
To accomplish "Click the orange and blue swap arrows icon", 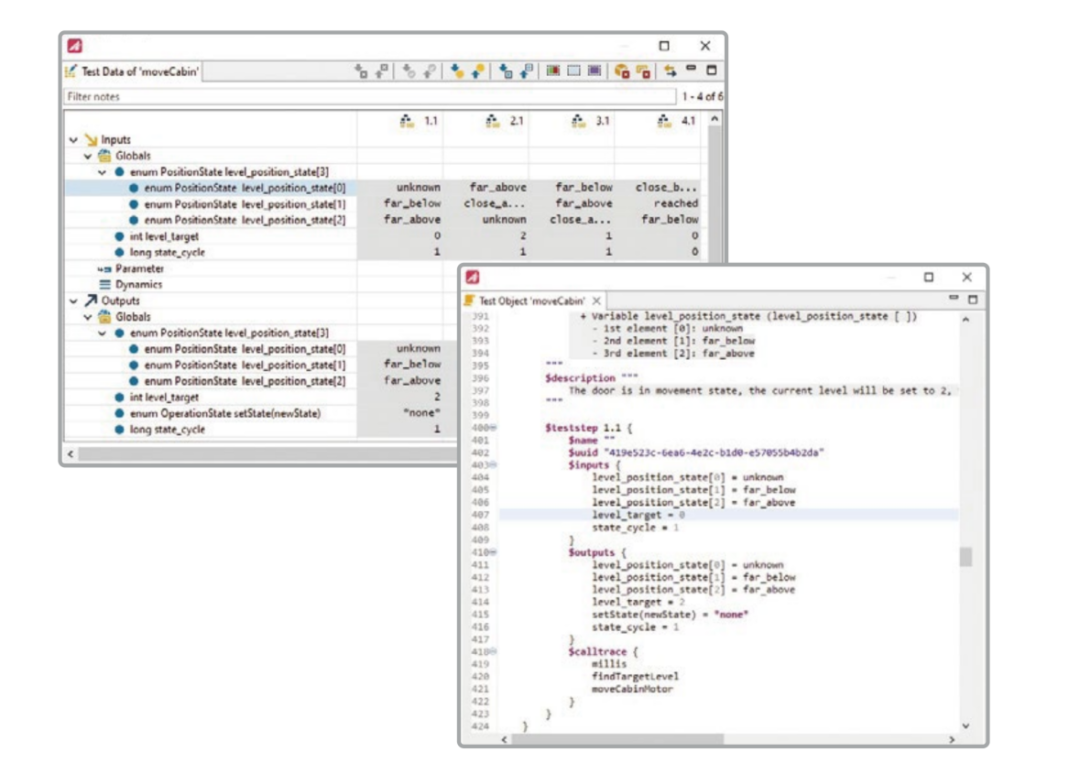I will pos(670,70).
